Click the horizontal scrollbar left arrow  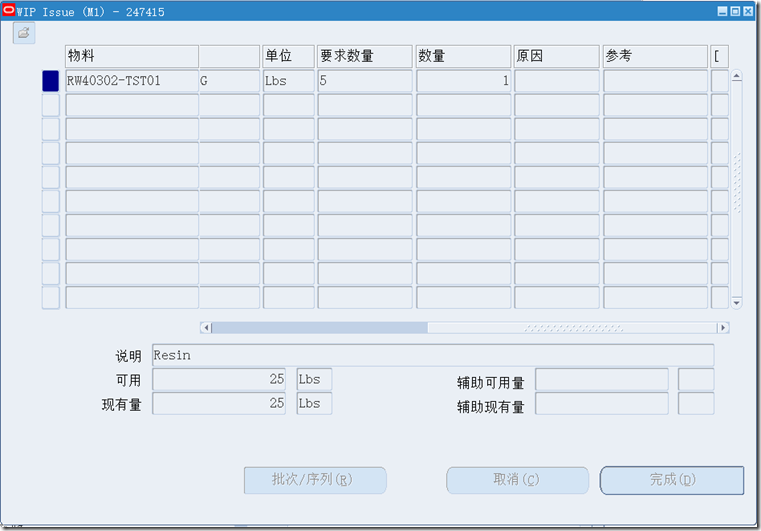[x=206, y=328]
